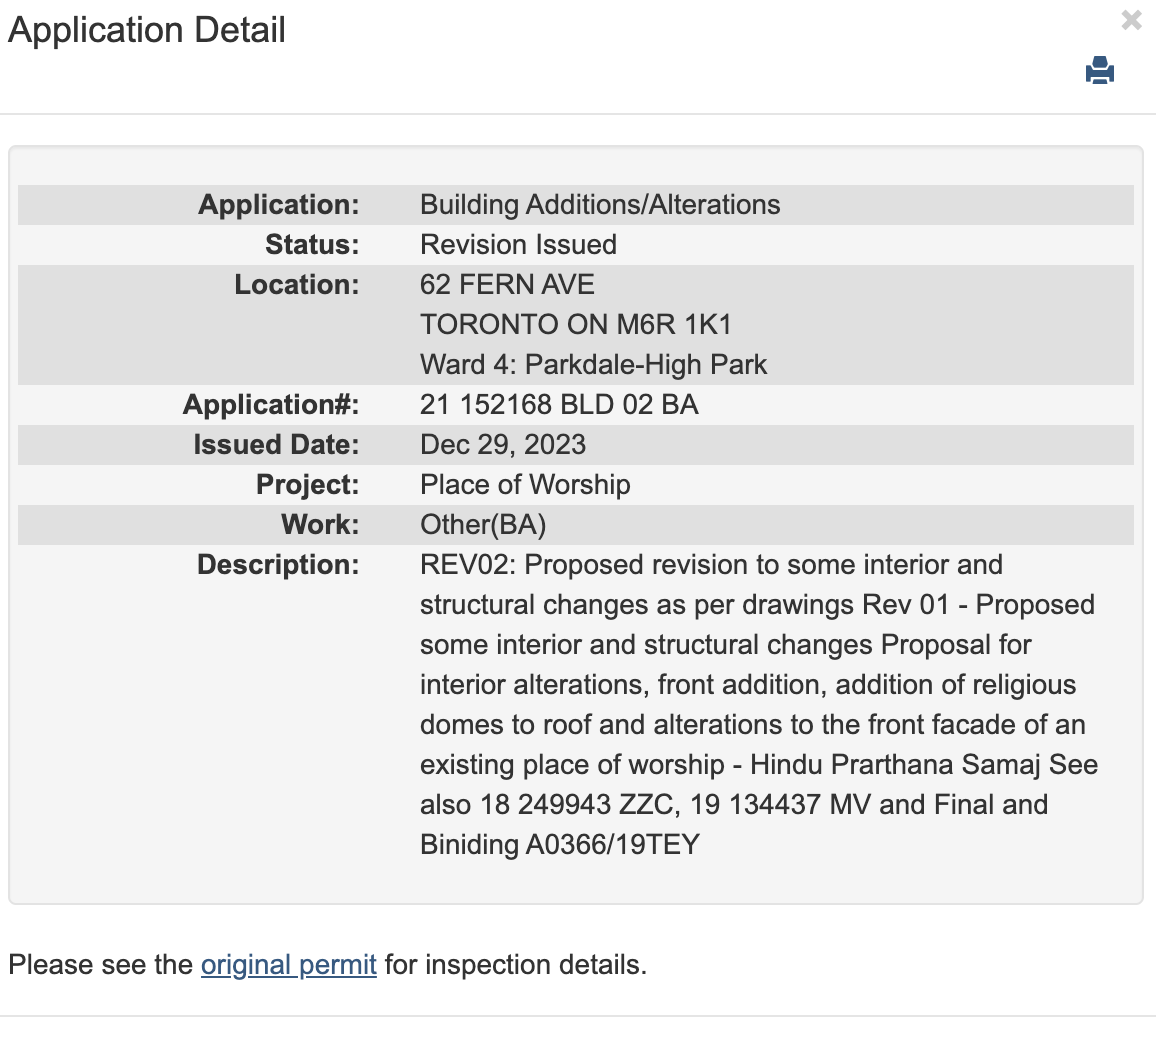Screen dimensions: 1156x1060
Task: Click the TORONTO ON M6R 1K1 line
Action: (576, 325)
